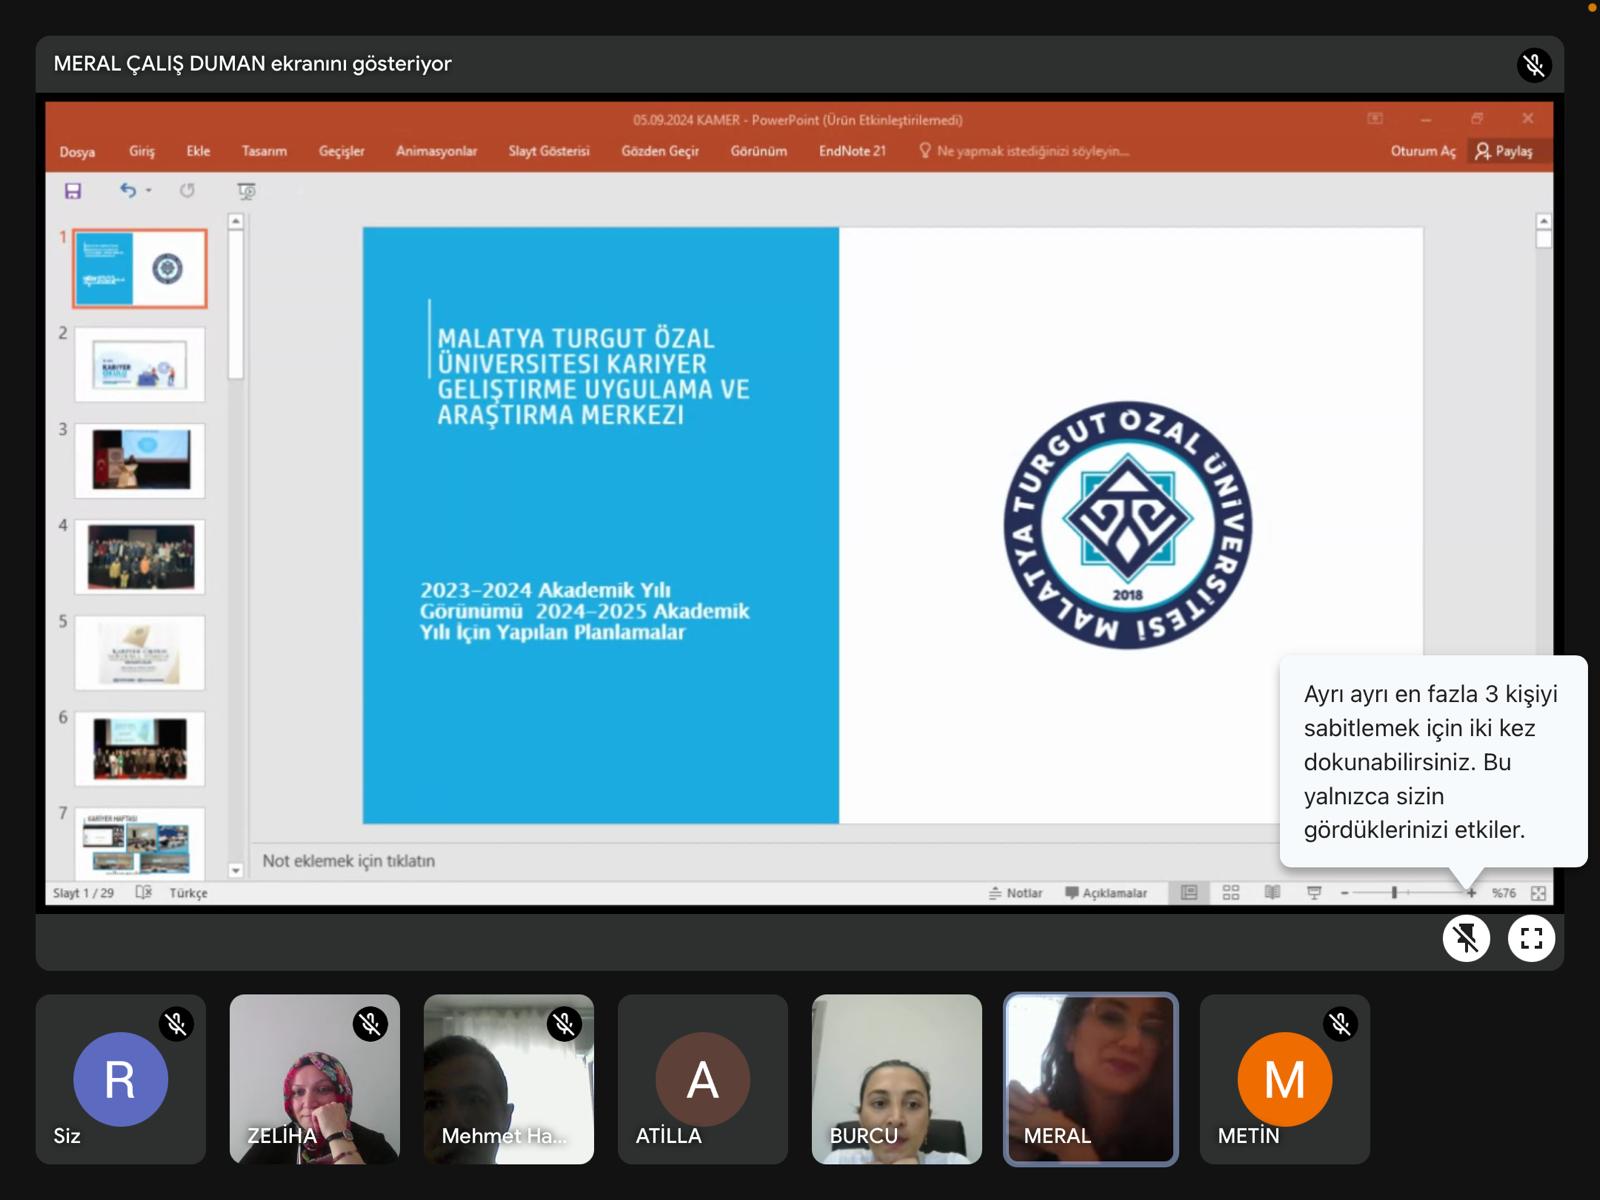The height and width of the screenshot is (1200, 1600).
Task: Click the fit slide to window icon
Action: (x=1538, y=893)
